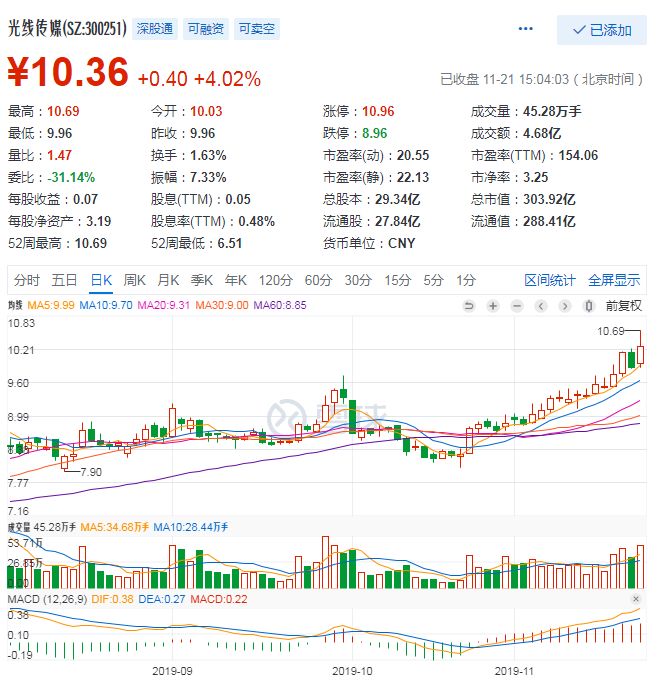The height and width of the screenshot is (681, 657).
Task: Open 区间统计 range statistics
Action: click(550, 280)
